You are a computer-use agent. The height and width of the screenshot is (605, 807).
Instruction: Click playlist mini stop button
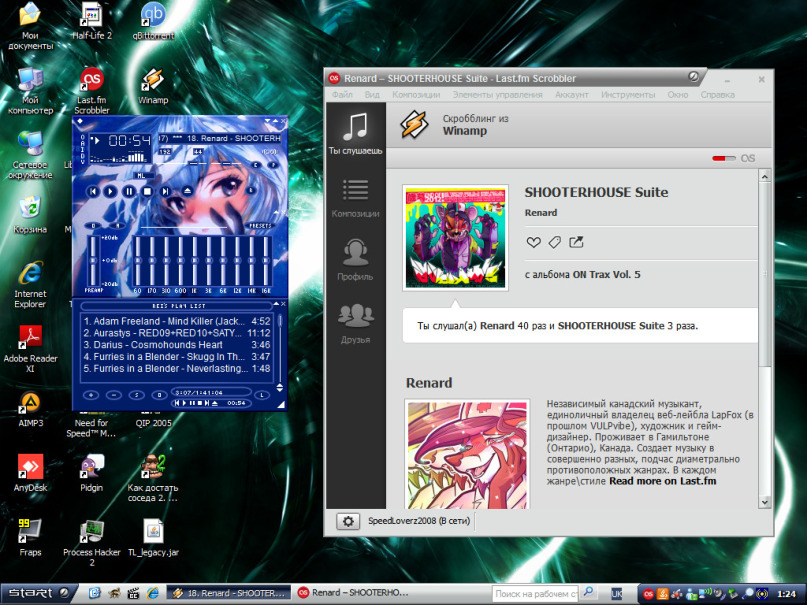point(199,403)
